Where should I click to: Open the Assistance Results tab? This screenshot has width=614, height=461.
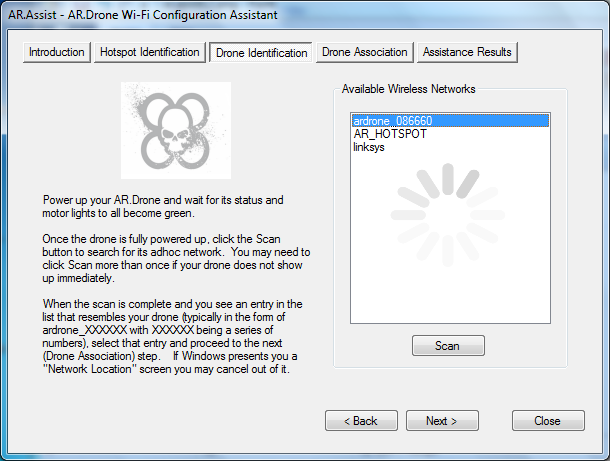(467, 52)
